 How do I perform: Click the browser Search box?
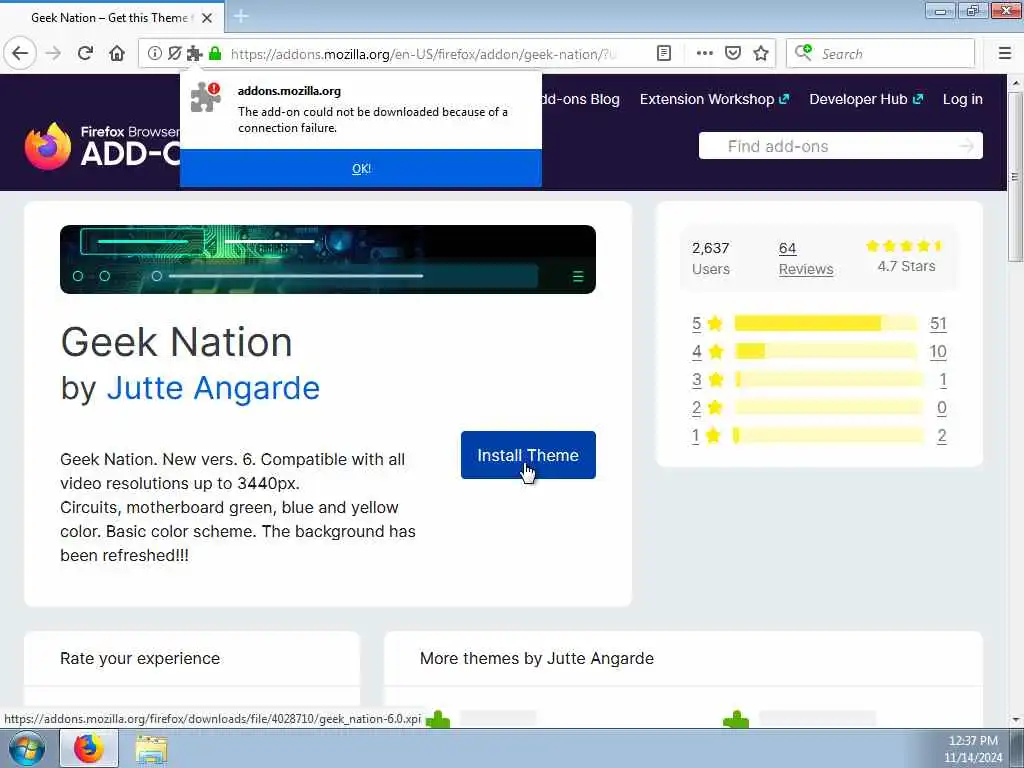880,54
